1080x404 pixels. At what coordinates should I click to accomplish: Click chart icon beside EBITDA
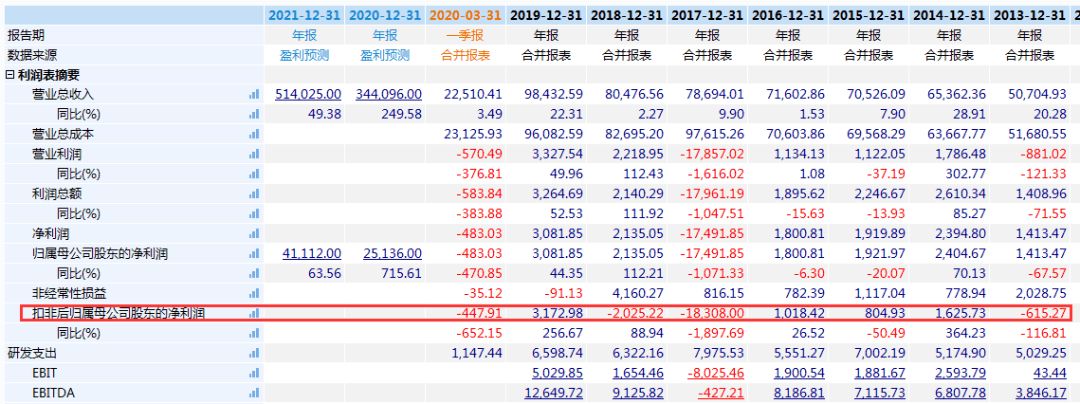(253, 394)
